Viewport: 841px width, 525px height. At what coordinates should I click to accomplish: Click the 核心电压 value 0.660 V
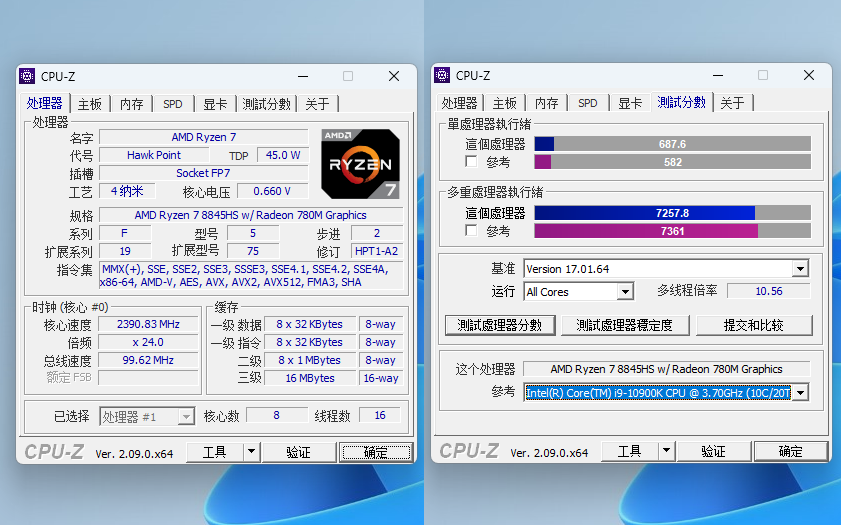coord(272,191)
